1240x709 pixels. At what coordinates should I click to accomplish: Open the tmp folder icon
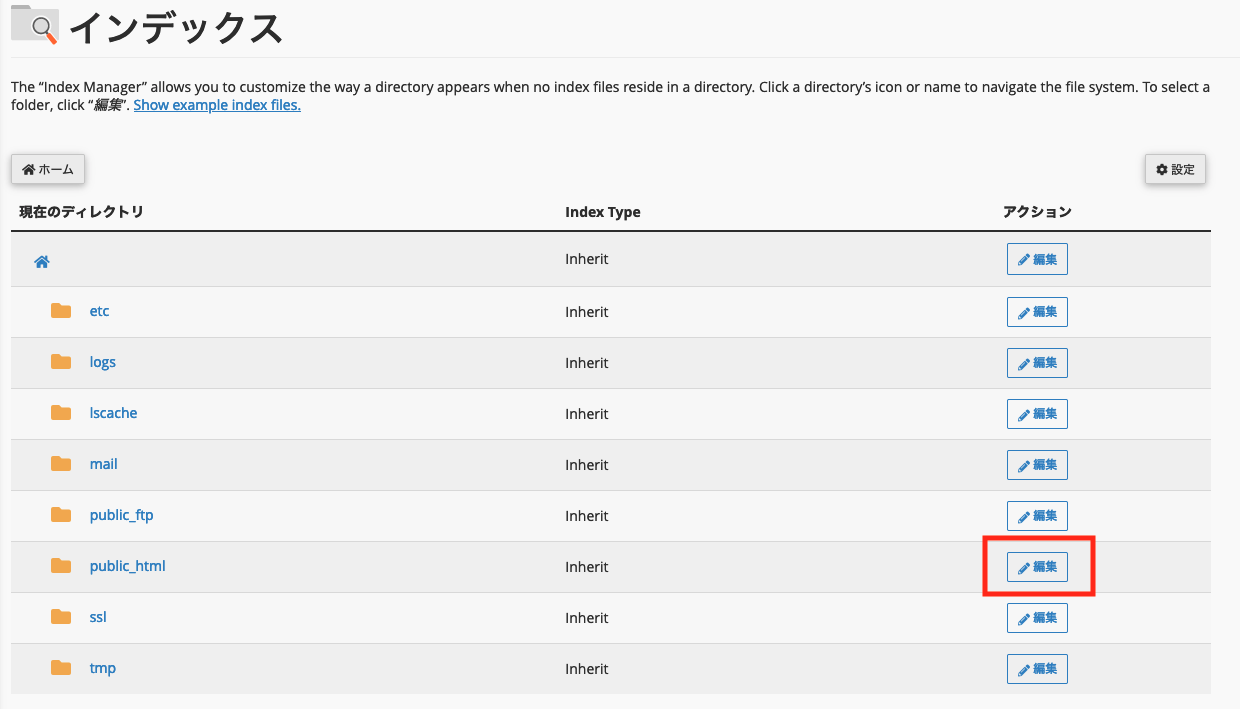[x=61, y=668]
